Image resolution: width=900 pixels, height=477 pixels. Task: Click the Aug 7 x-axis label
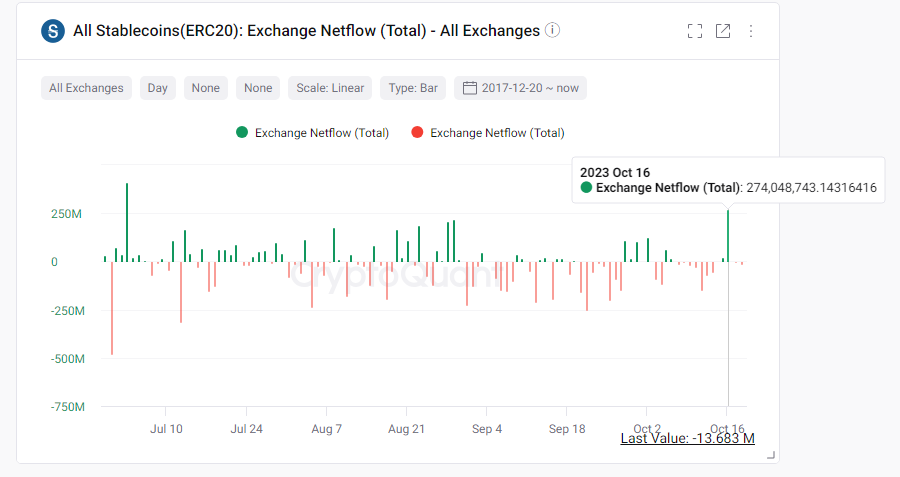tap(327, 429)
